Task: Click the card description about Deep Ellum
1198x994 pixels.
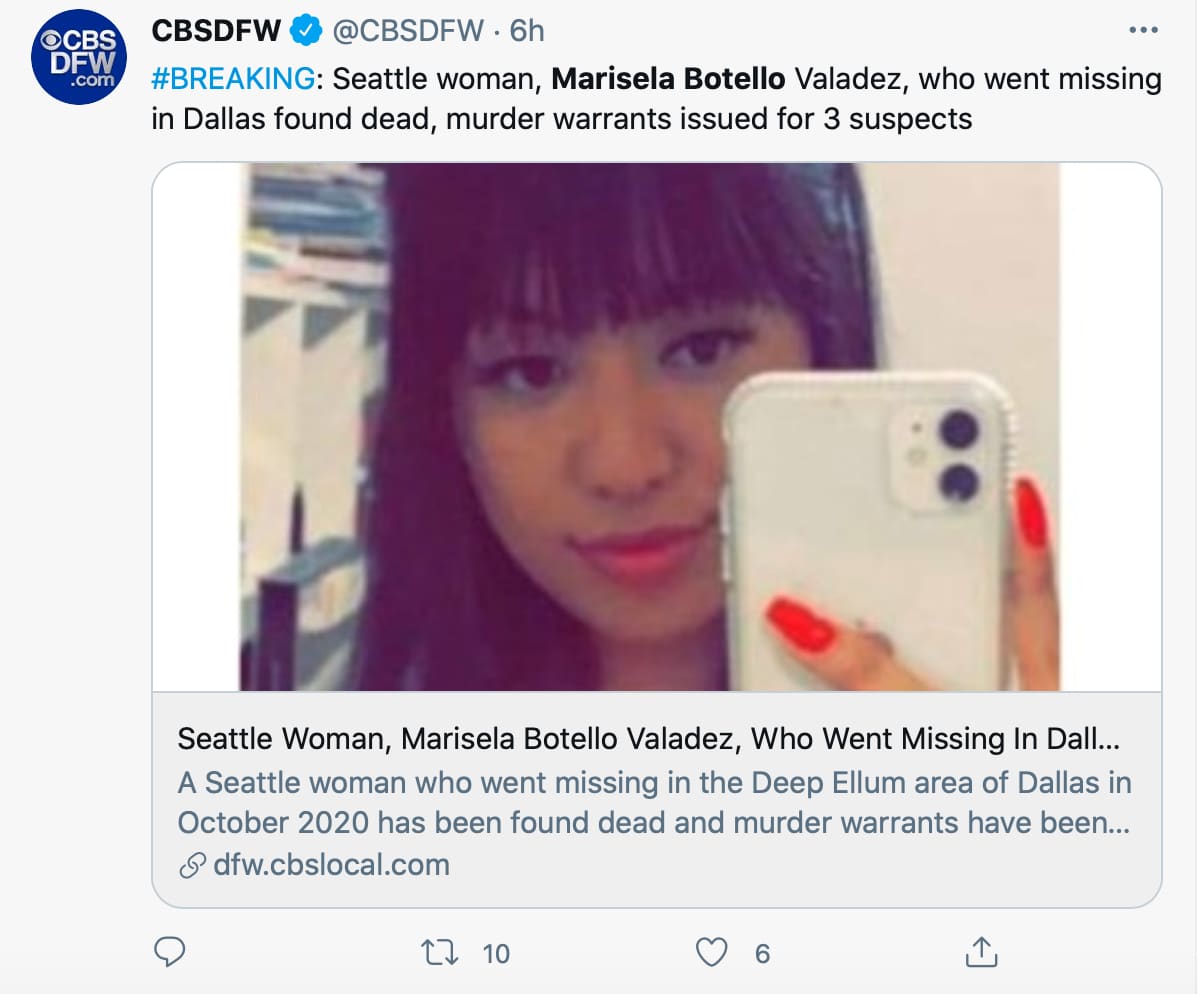Action: coord(654,802)
